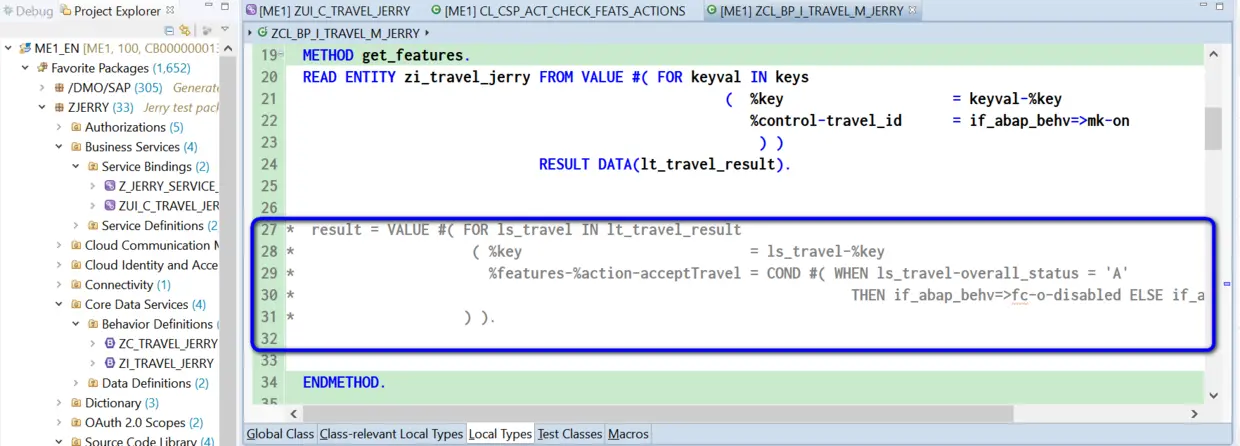Click Data Definitions folder icon
The width and height of the screenshot is (1240, 446).
pos(92,383)
